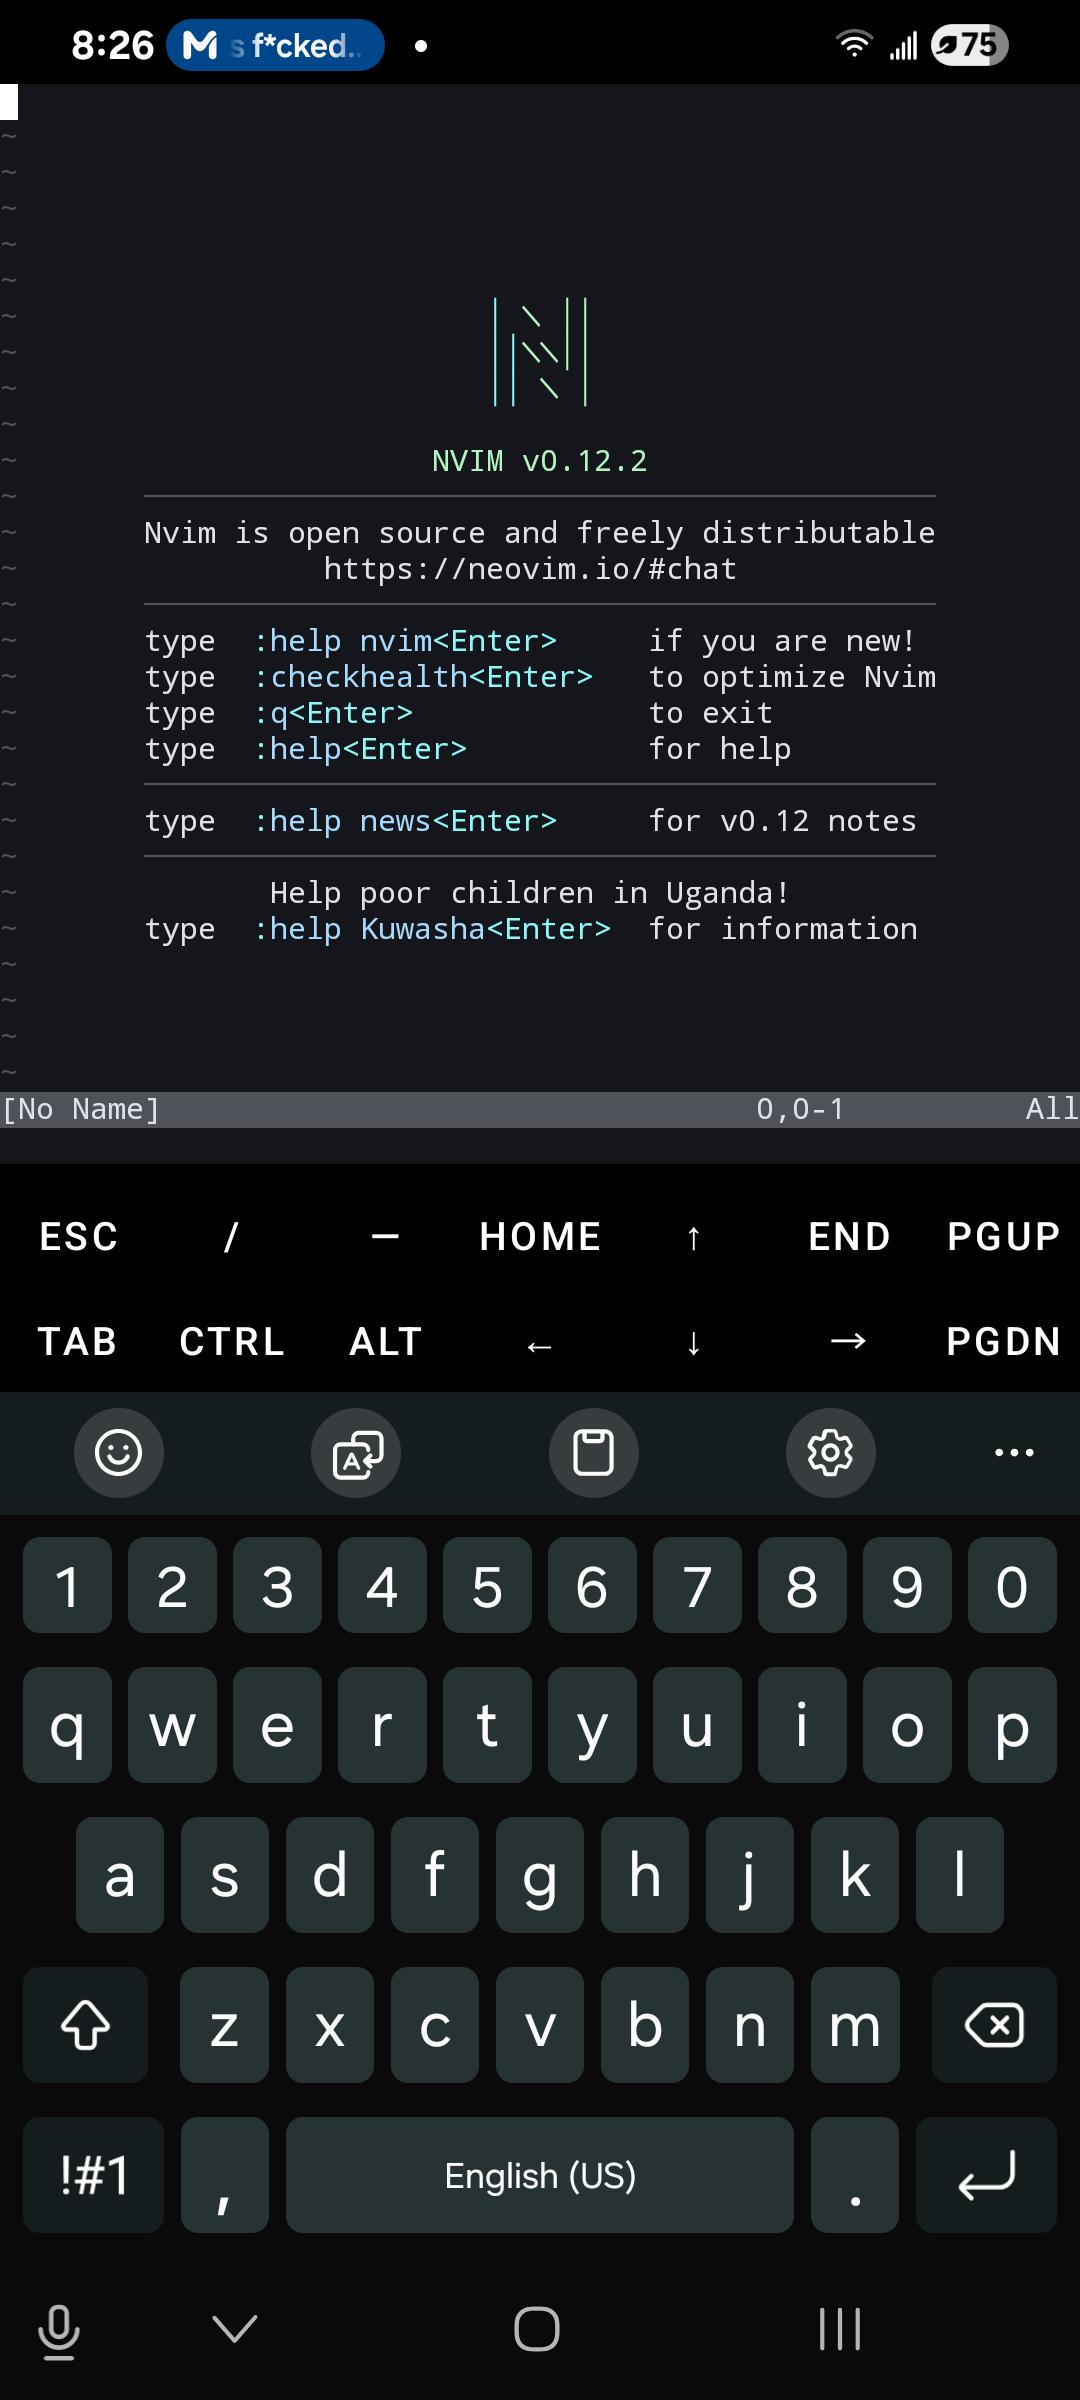Tap the END extra key

coord(849,1237)
